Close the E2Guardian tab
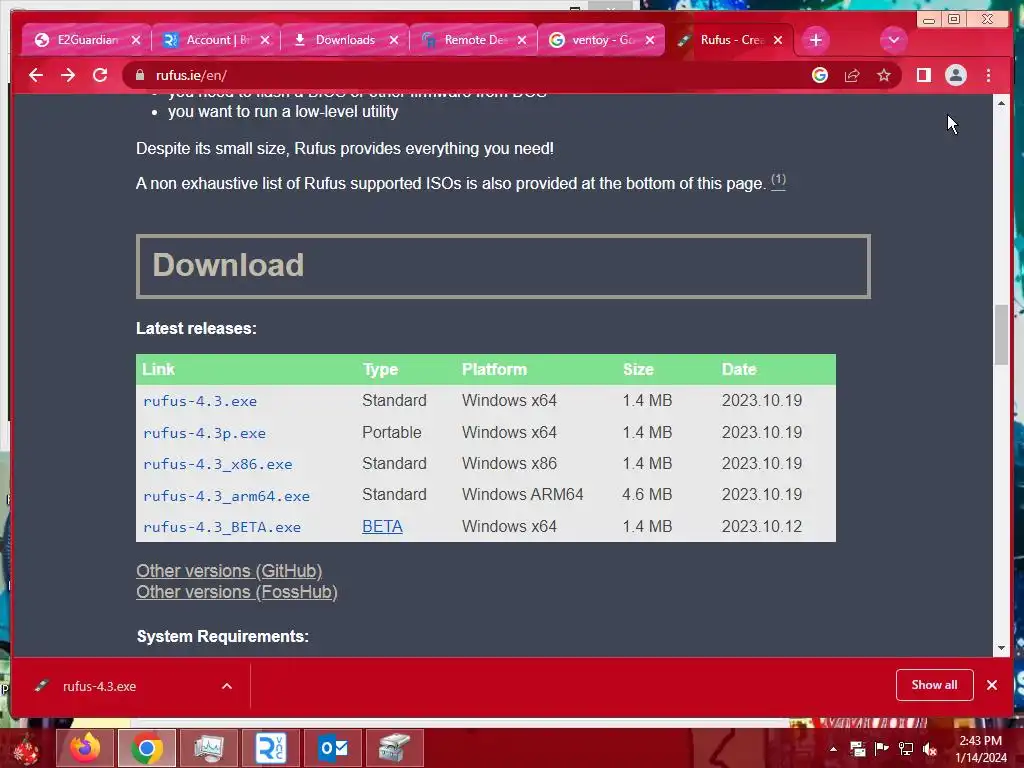This screenshot has height=768, width=1024. tap(136, 40)
